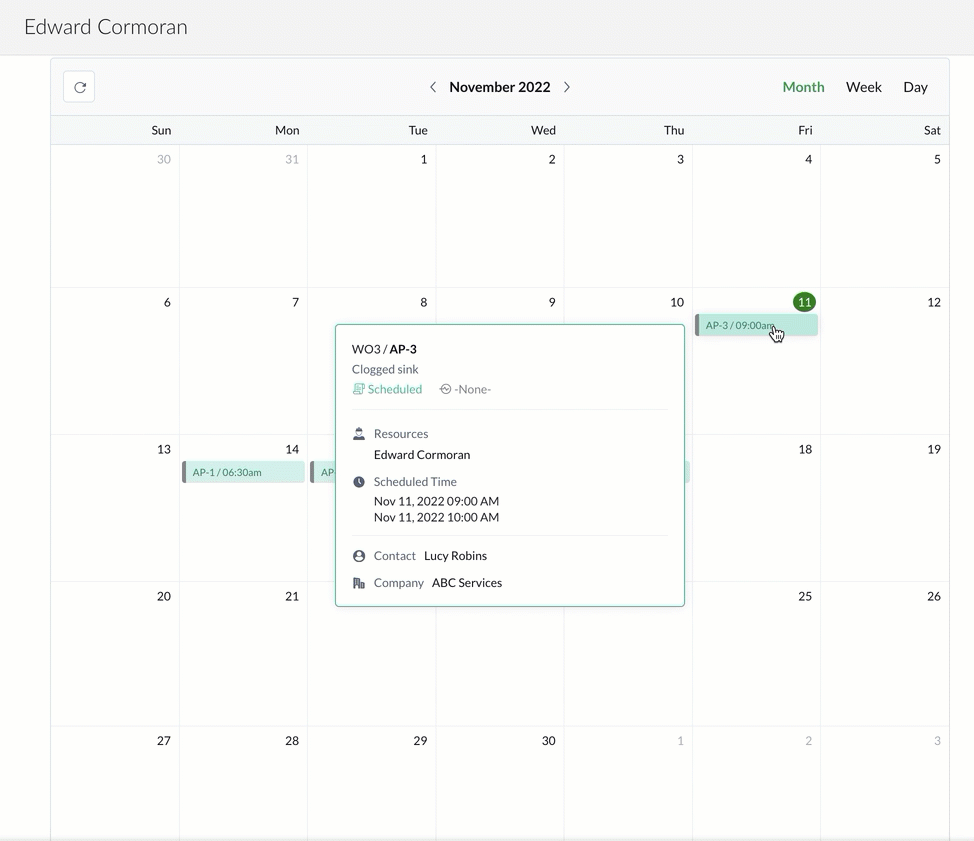Click the -None- label in popup
Viewport: 974px width, 841px height.
(473, 389)
